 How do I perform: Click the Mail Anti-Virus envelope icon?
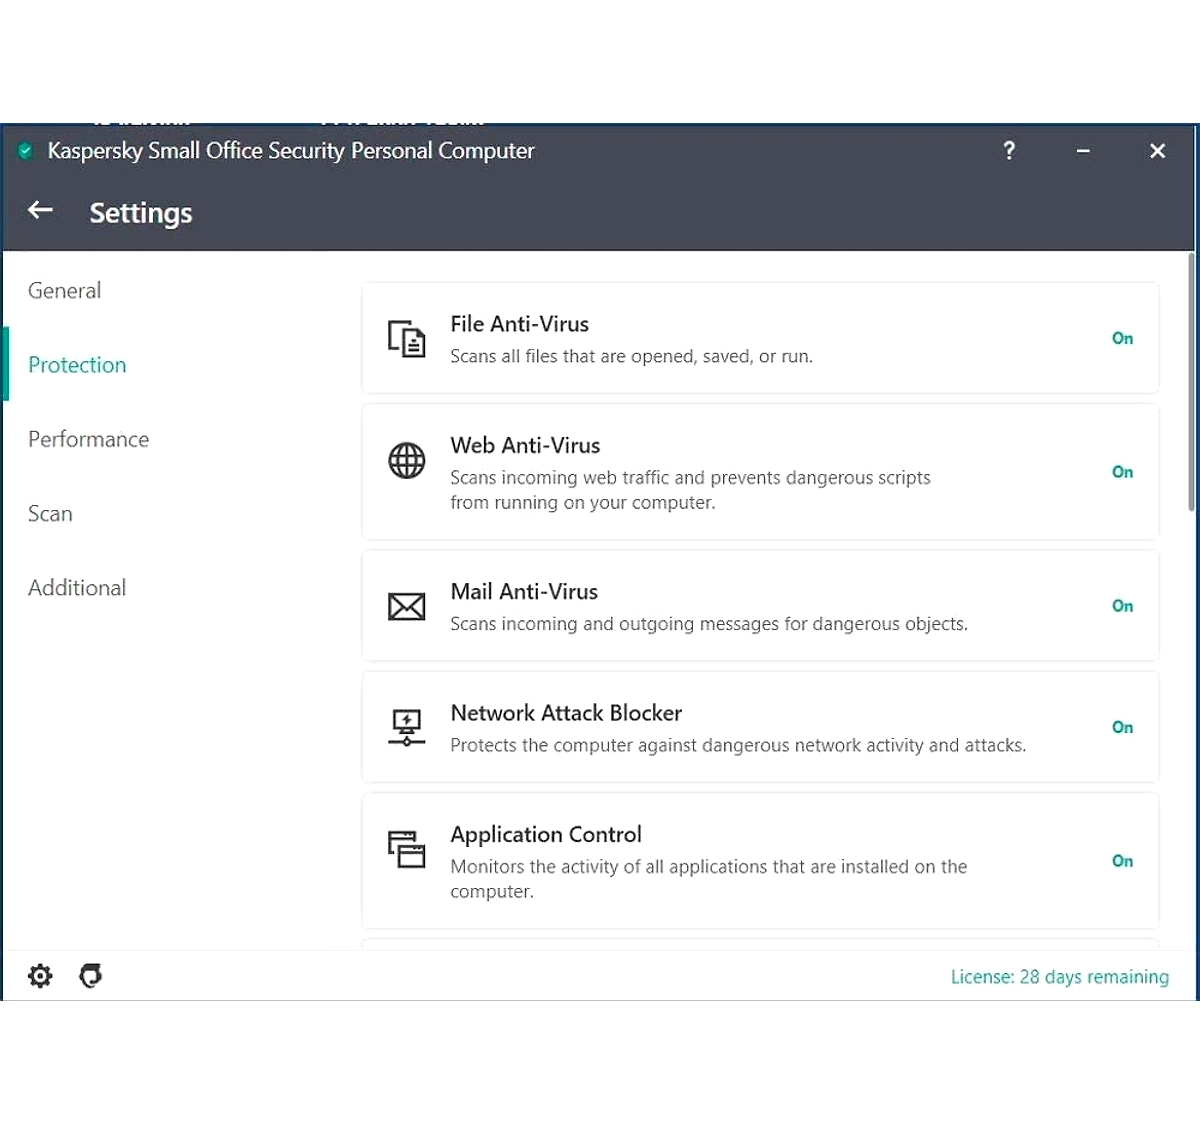click(x=406, y=606)
